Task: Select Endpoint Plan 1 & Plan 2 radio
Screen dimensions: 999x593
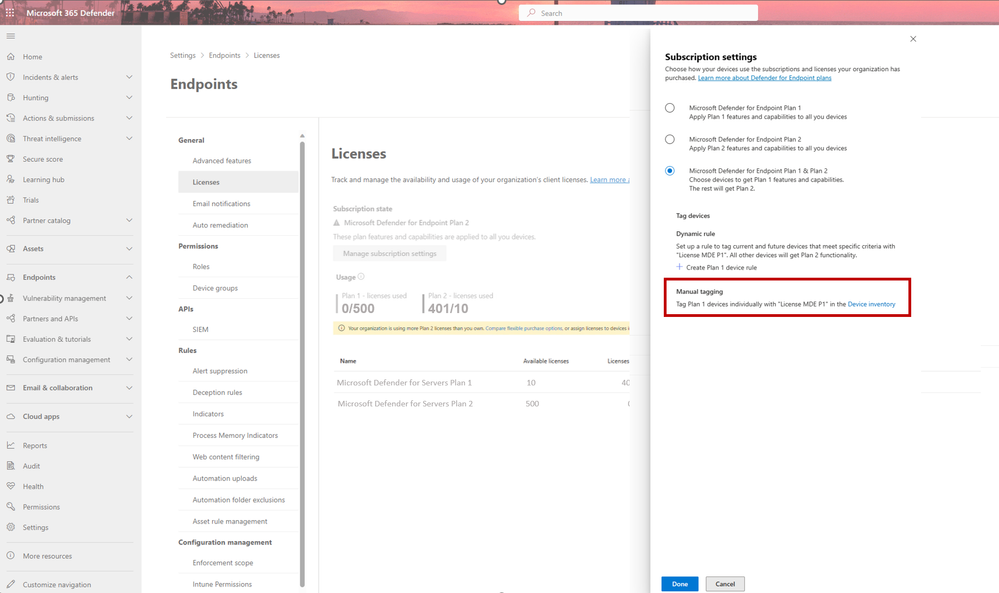Action: click(670, 171)
